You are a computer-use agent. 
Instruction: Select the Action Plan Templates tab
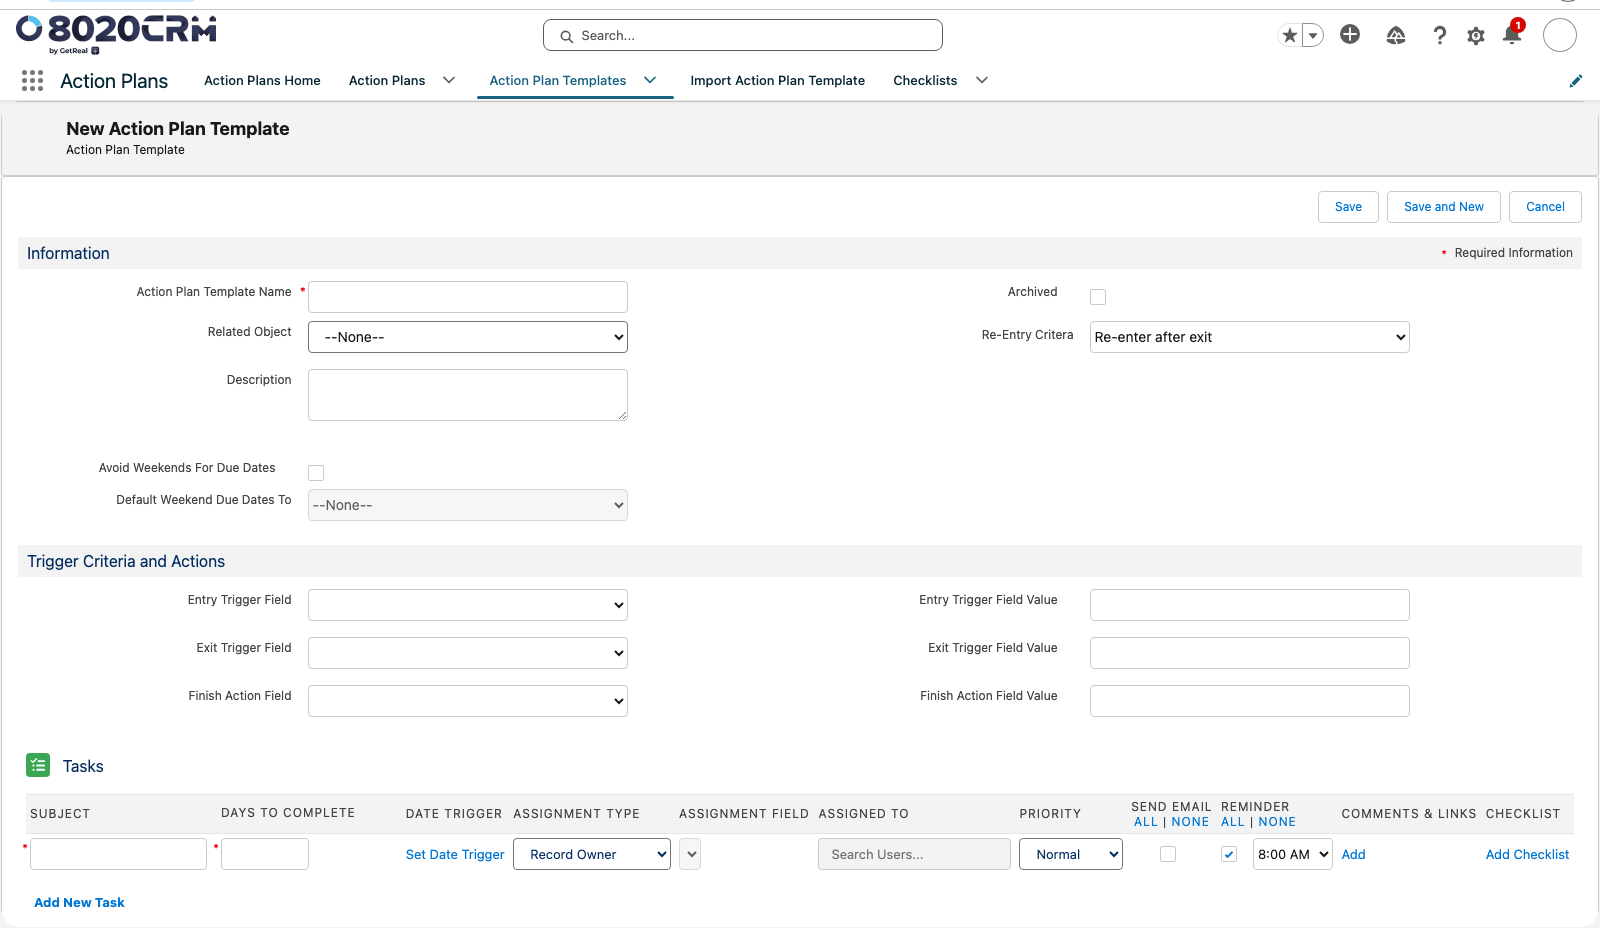tap(558, 81)
